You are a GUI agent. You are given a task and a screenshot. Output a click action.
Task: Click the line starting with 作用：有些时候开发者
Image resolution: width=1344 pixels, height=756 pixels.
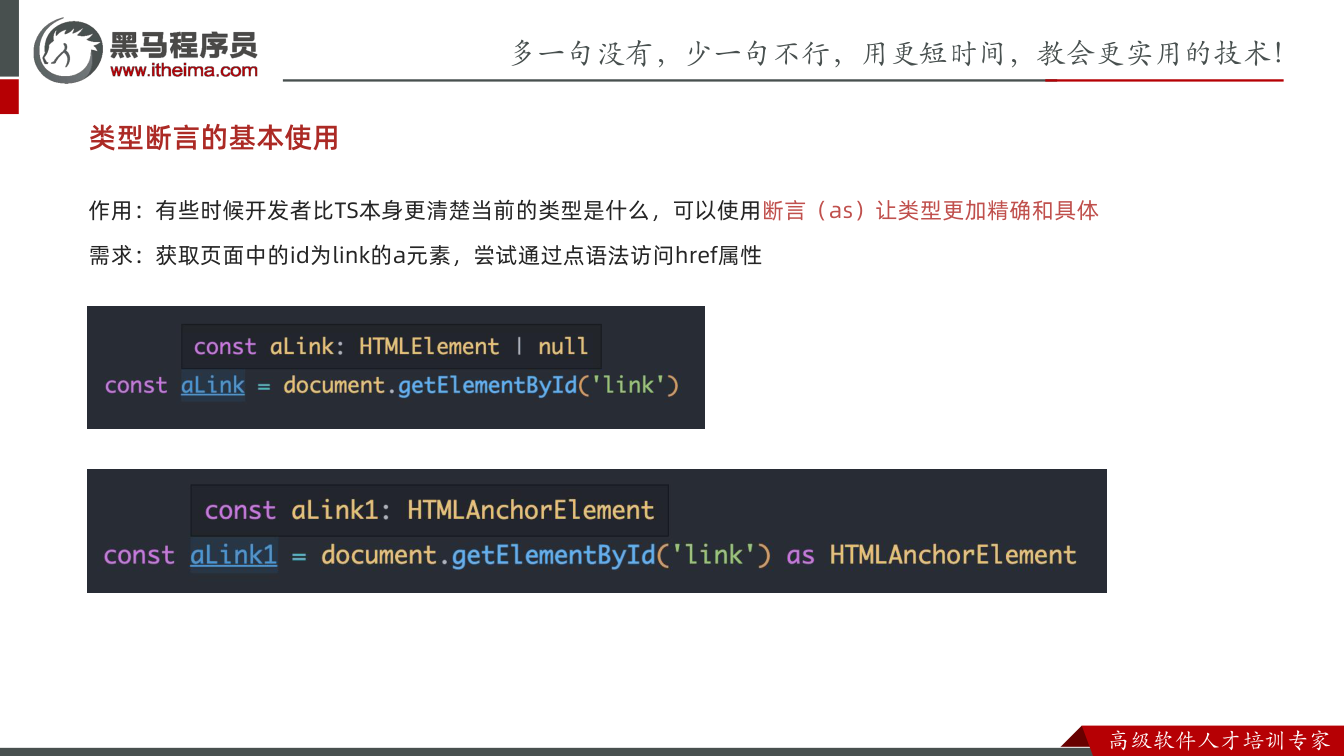click(x=594, y=211)
